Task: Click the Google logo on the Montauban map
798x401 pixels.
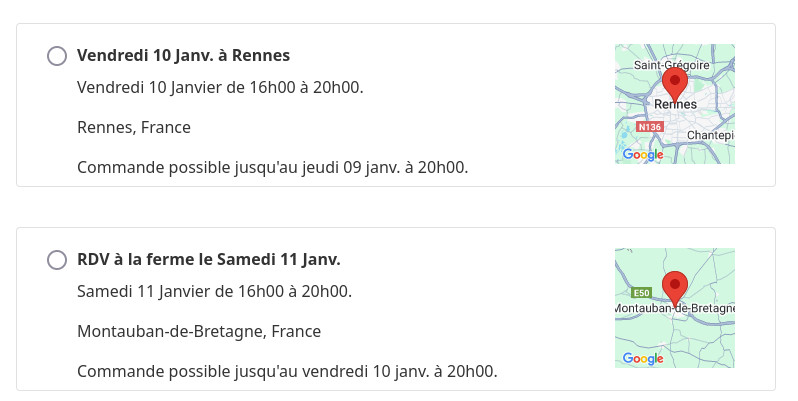Action: 643,358
